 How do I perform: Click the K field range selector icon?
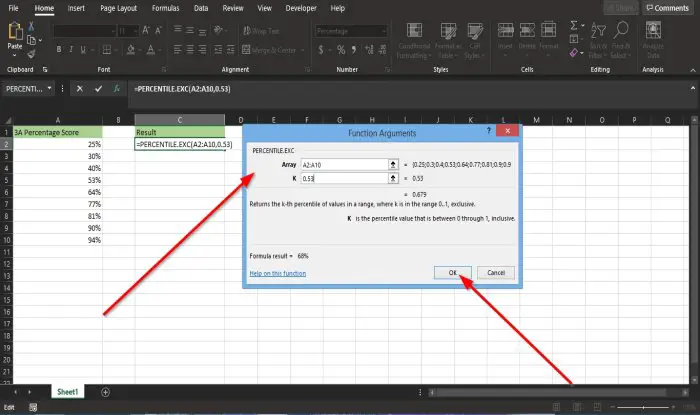pos(393,178)
